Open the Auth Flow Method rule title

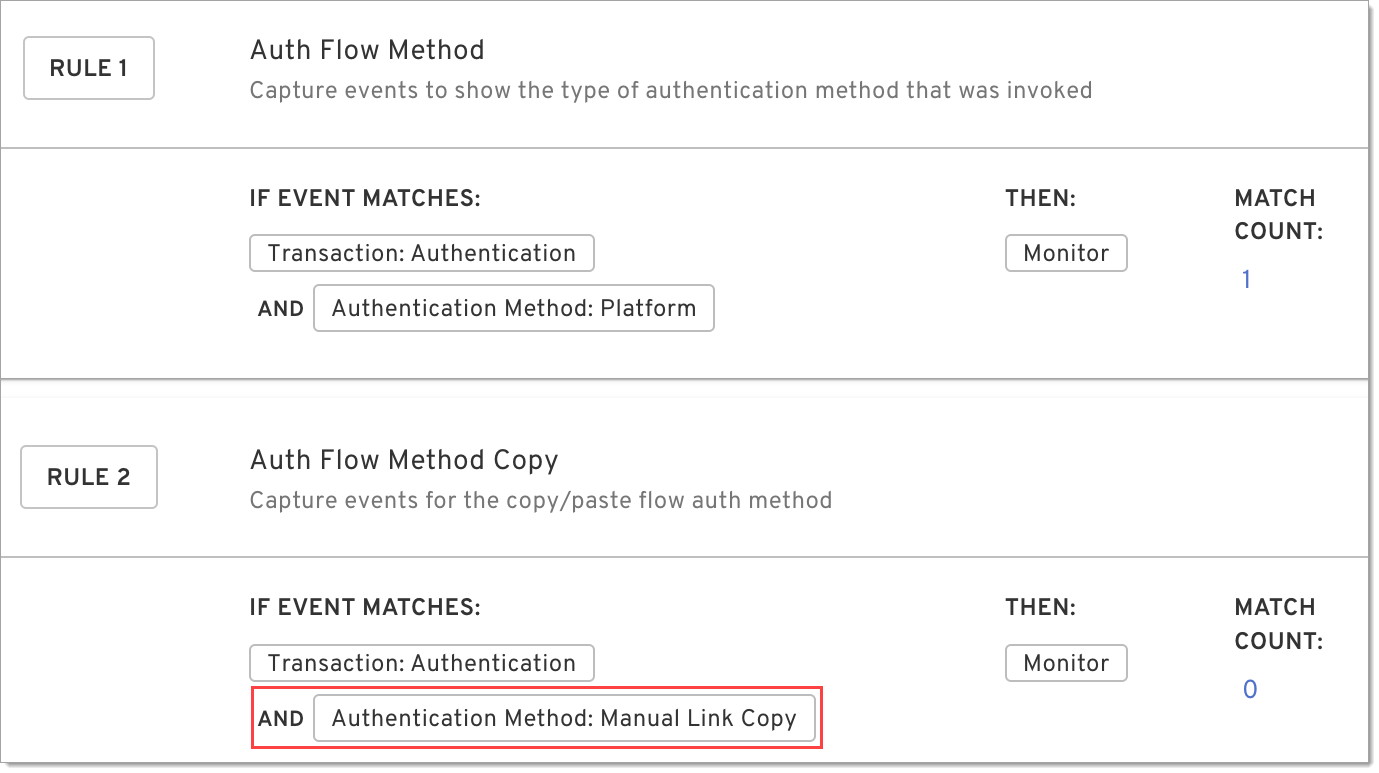point(366,50)
